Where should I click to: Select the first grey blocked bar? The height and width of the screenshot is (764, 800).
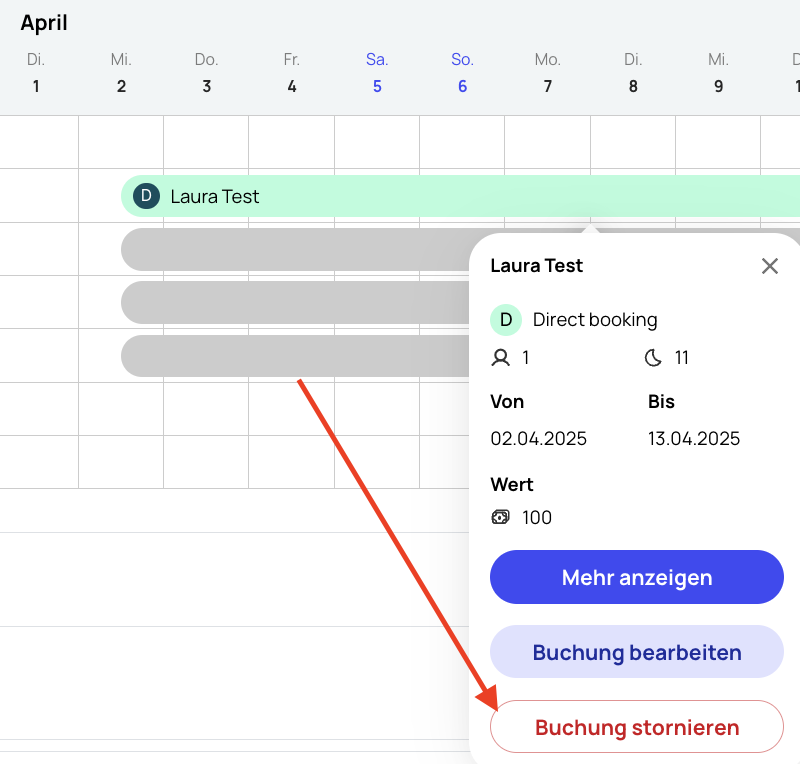pos(295,250)
